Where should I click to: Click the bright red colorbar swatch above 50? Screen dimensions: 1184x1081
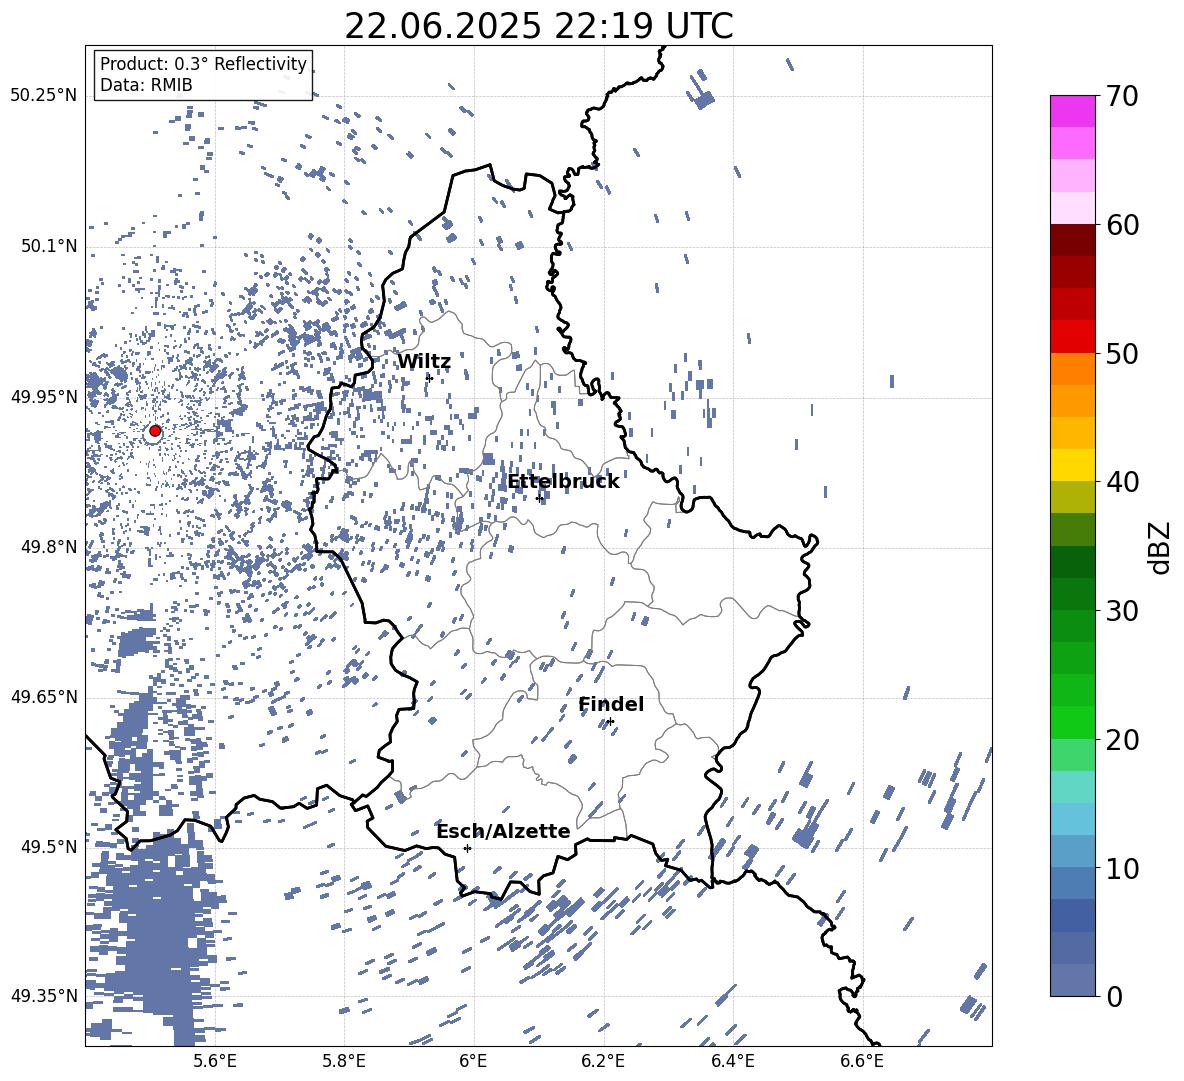(x=1073, y=337)
